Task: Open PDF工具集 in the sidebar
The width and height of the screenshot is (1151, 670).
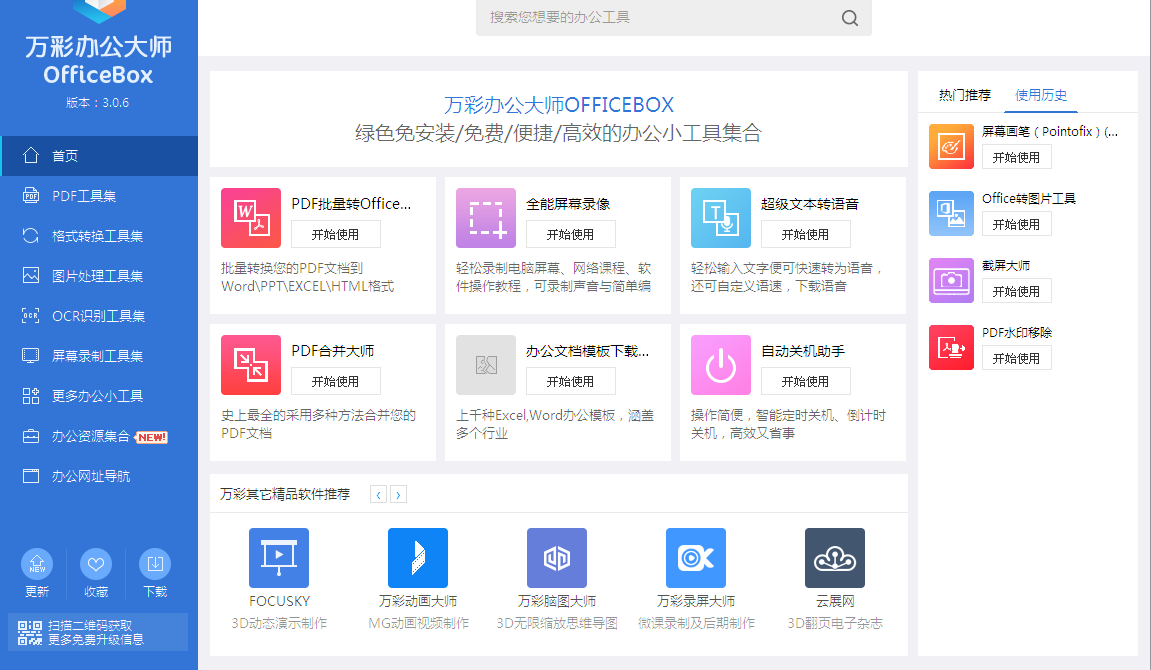Action: (84, 196)
